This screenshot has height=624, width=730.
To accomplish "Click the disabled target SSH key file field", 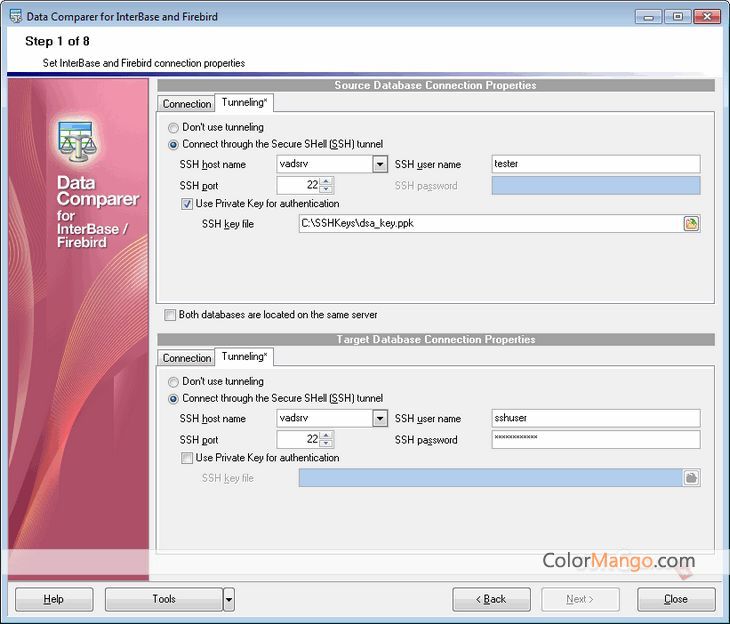I will (491, 478).
